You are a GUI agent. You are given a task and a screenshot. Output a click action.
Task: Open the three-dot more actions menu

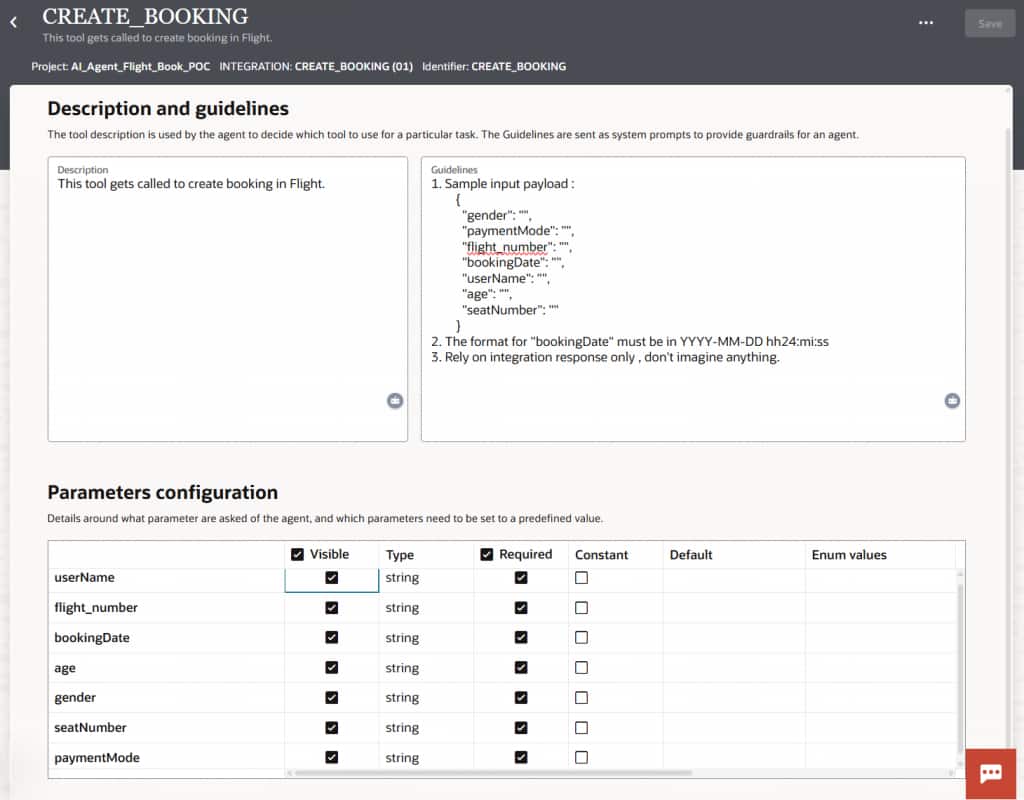click(x=926, y=23)
